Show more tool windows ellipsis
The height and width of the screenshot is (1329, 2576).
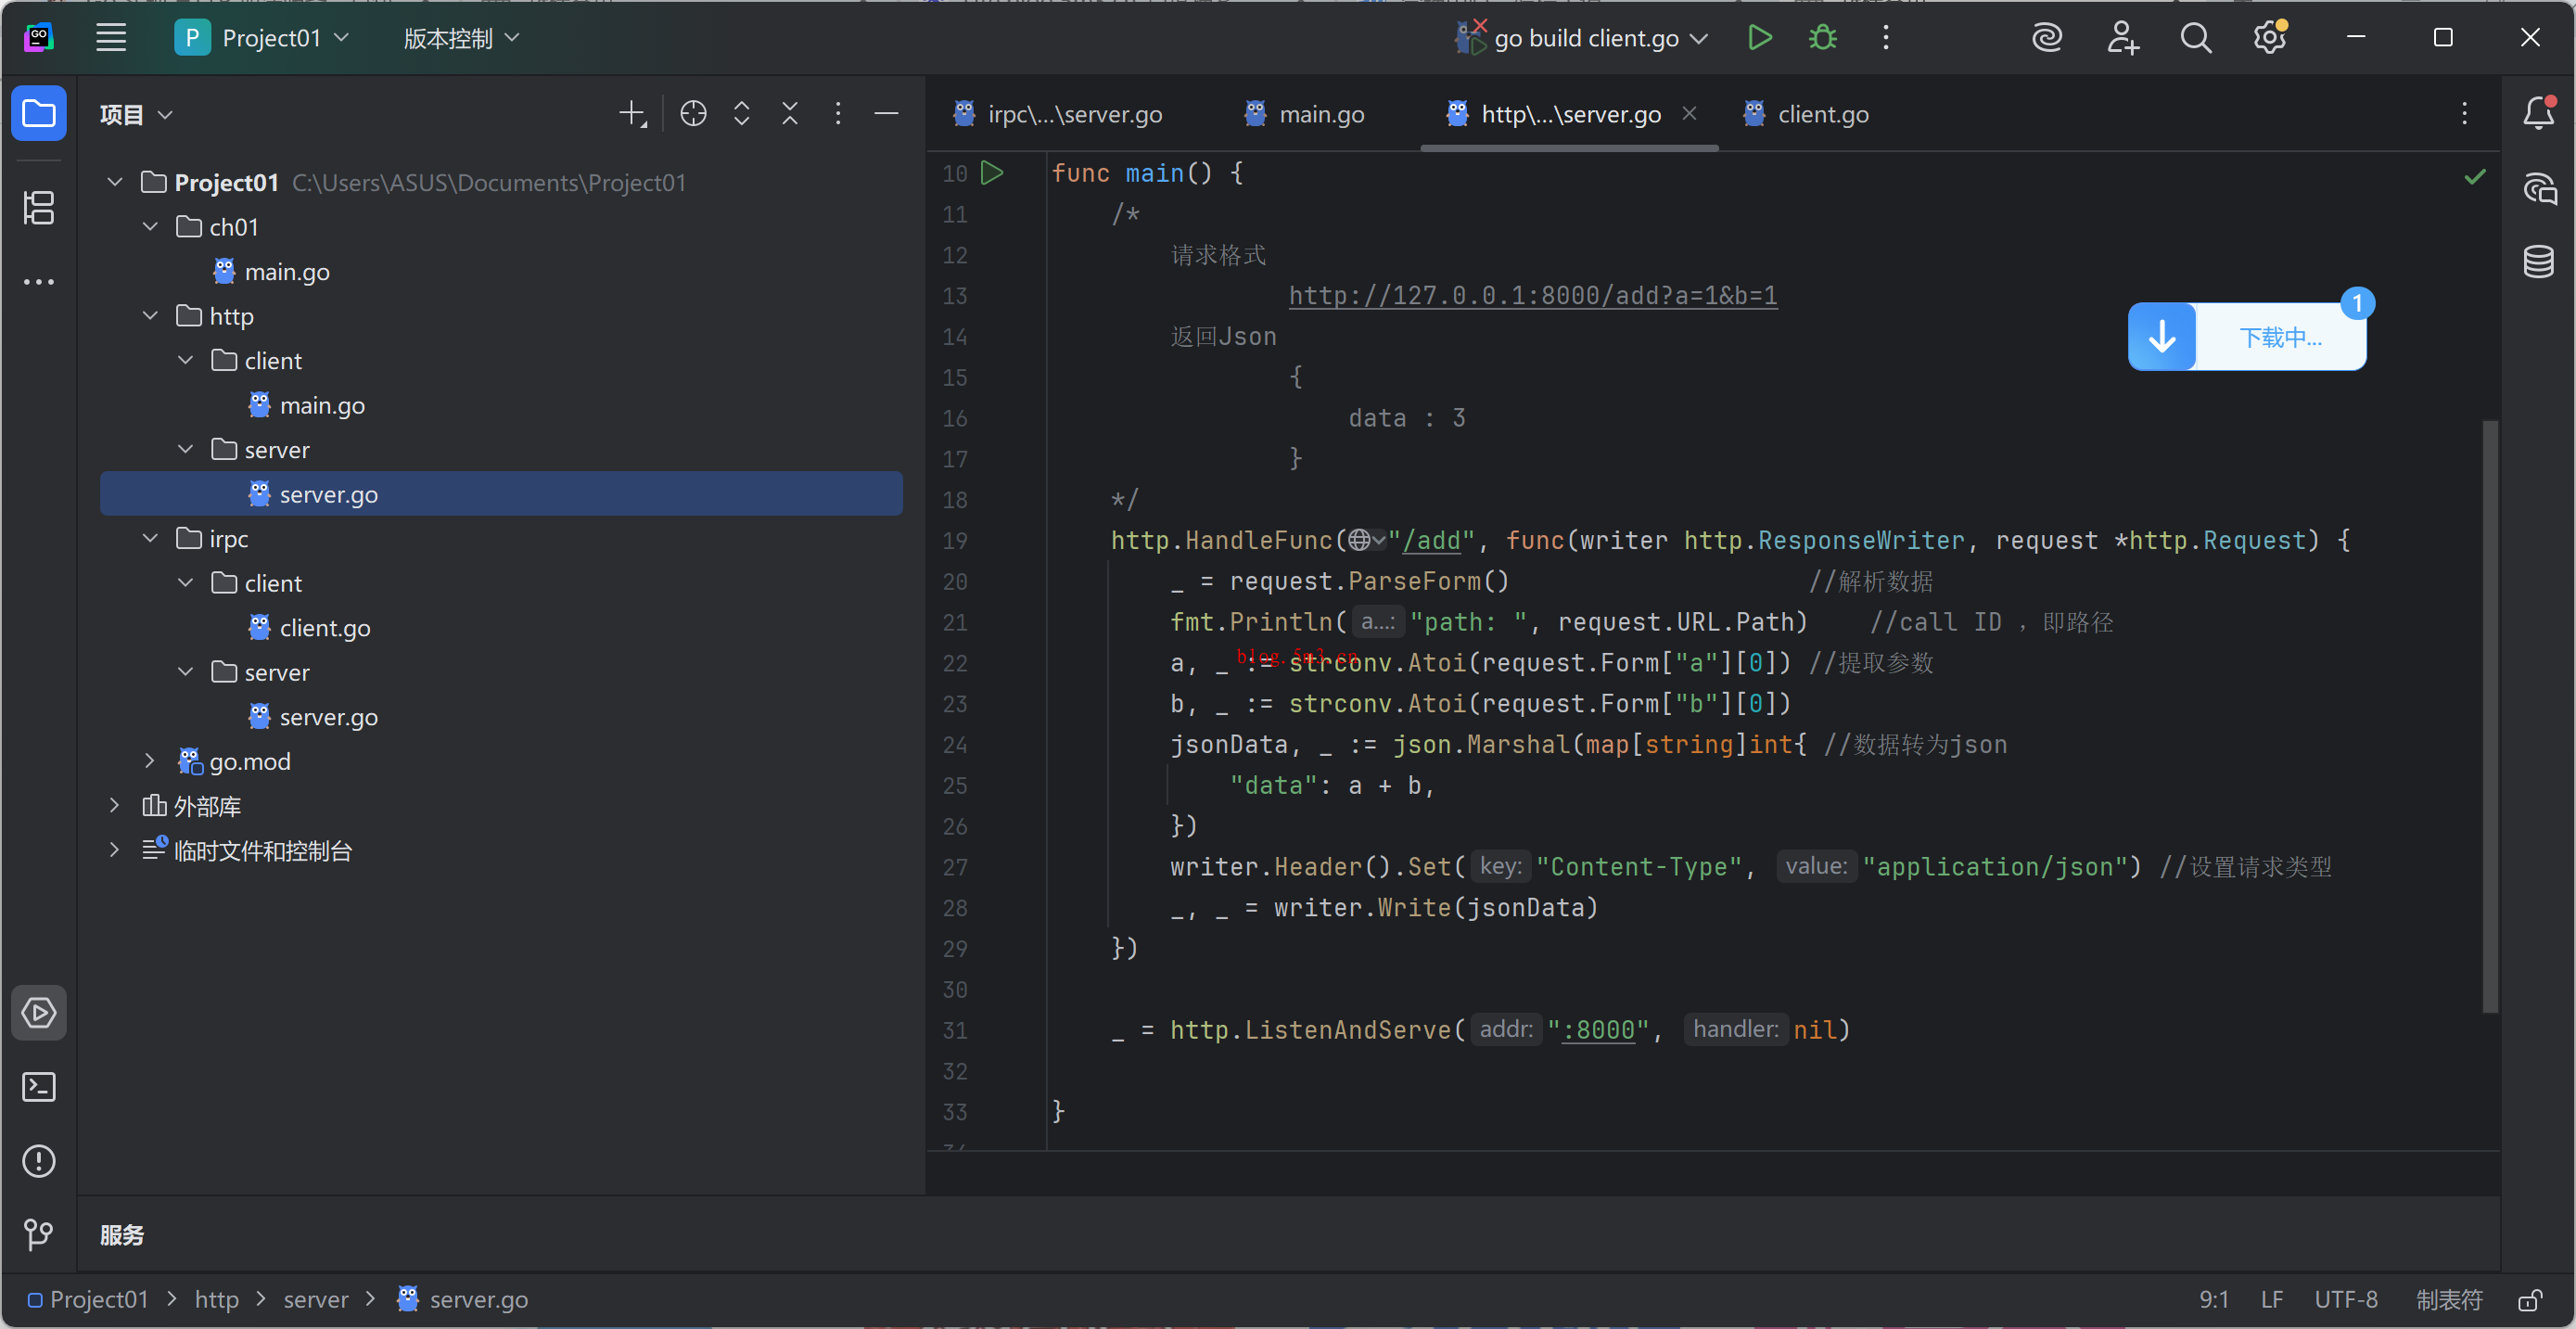(39, 282)
